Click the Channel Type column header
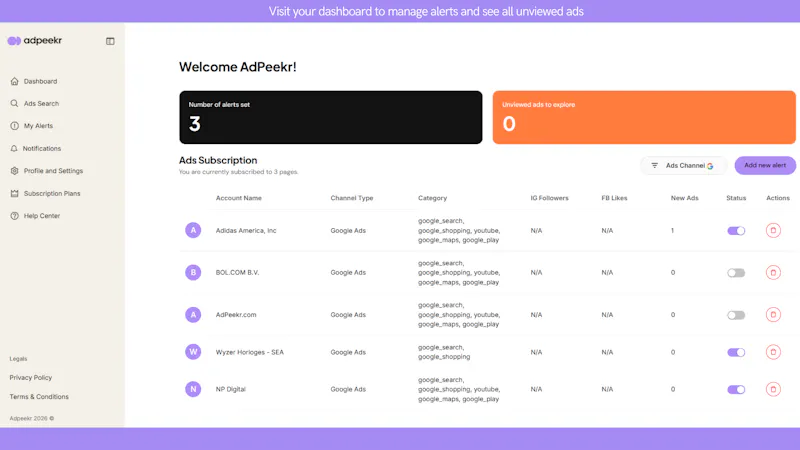 (x=352, y=198)
